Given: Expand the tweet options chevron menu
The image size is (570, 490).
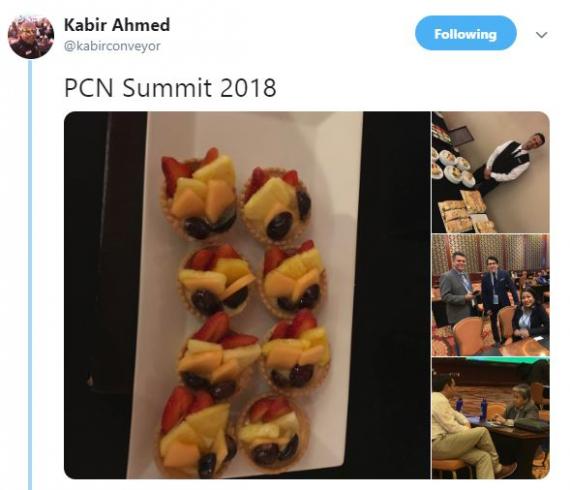Looking at the screenshot, I should (541, 35).
